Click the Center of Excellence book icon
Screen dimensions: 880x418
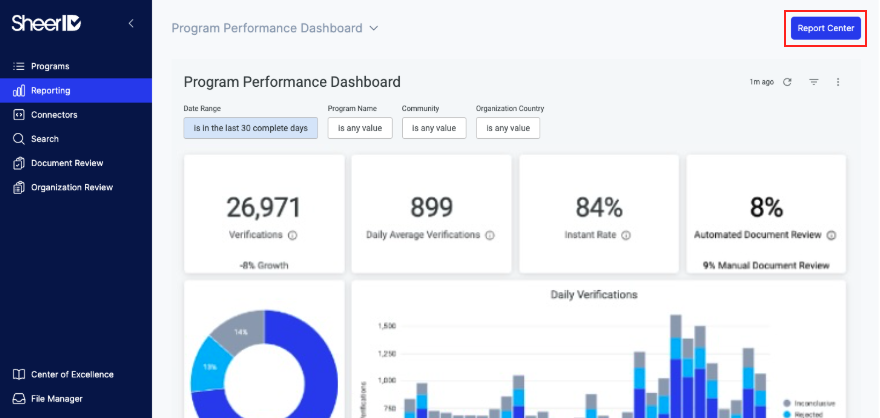pyautogui.click(x=19, y=374)
